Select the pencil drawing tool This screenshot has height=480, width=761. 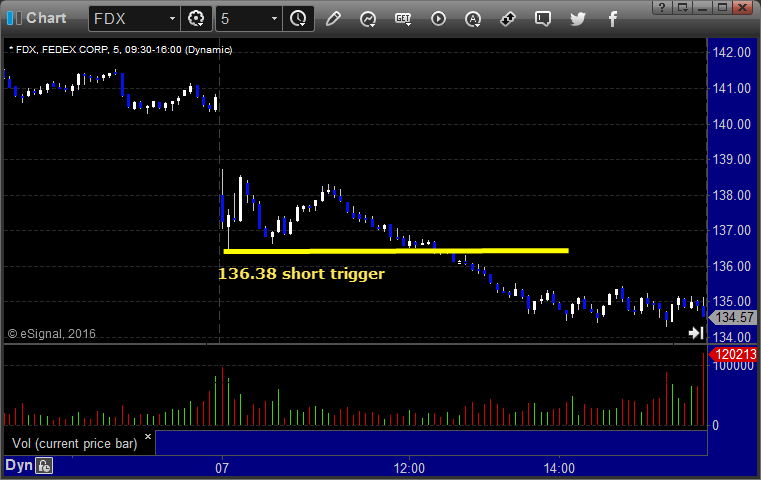[x=333, y=18]
